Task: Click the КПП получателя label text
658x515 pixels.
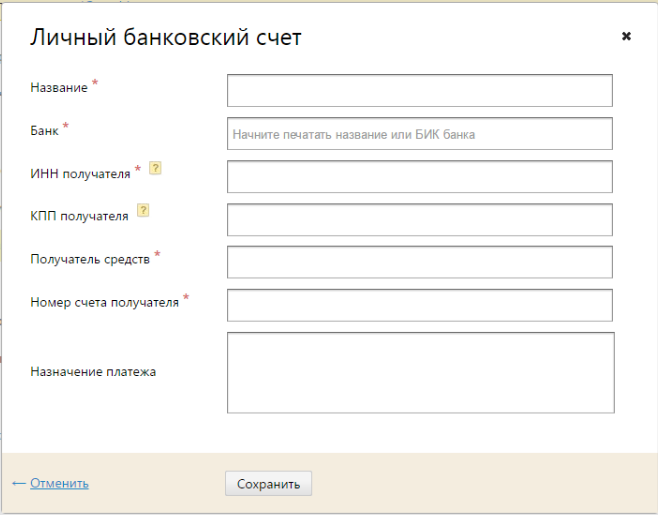Action: (79, 215)
